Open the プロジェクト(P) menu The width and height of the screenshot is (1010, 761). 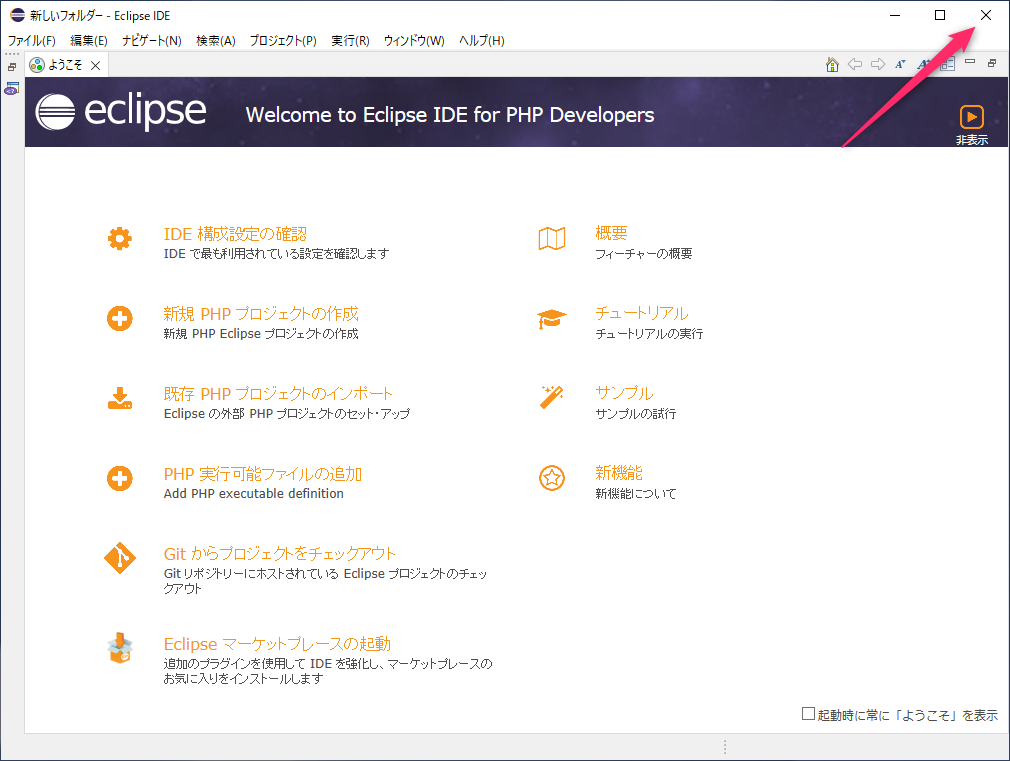[x=283, y=41]
